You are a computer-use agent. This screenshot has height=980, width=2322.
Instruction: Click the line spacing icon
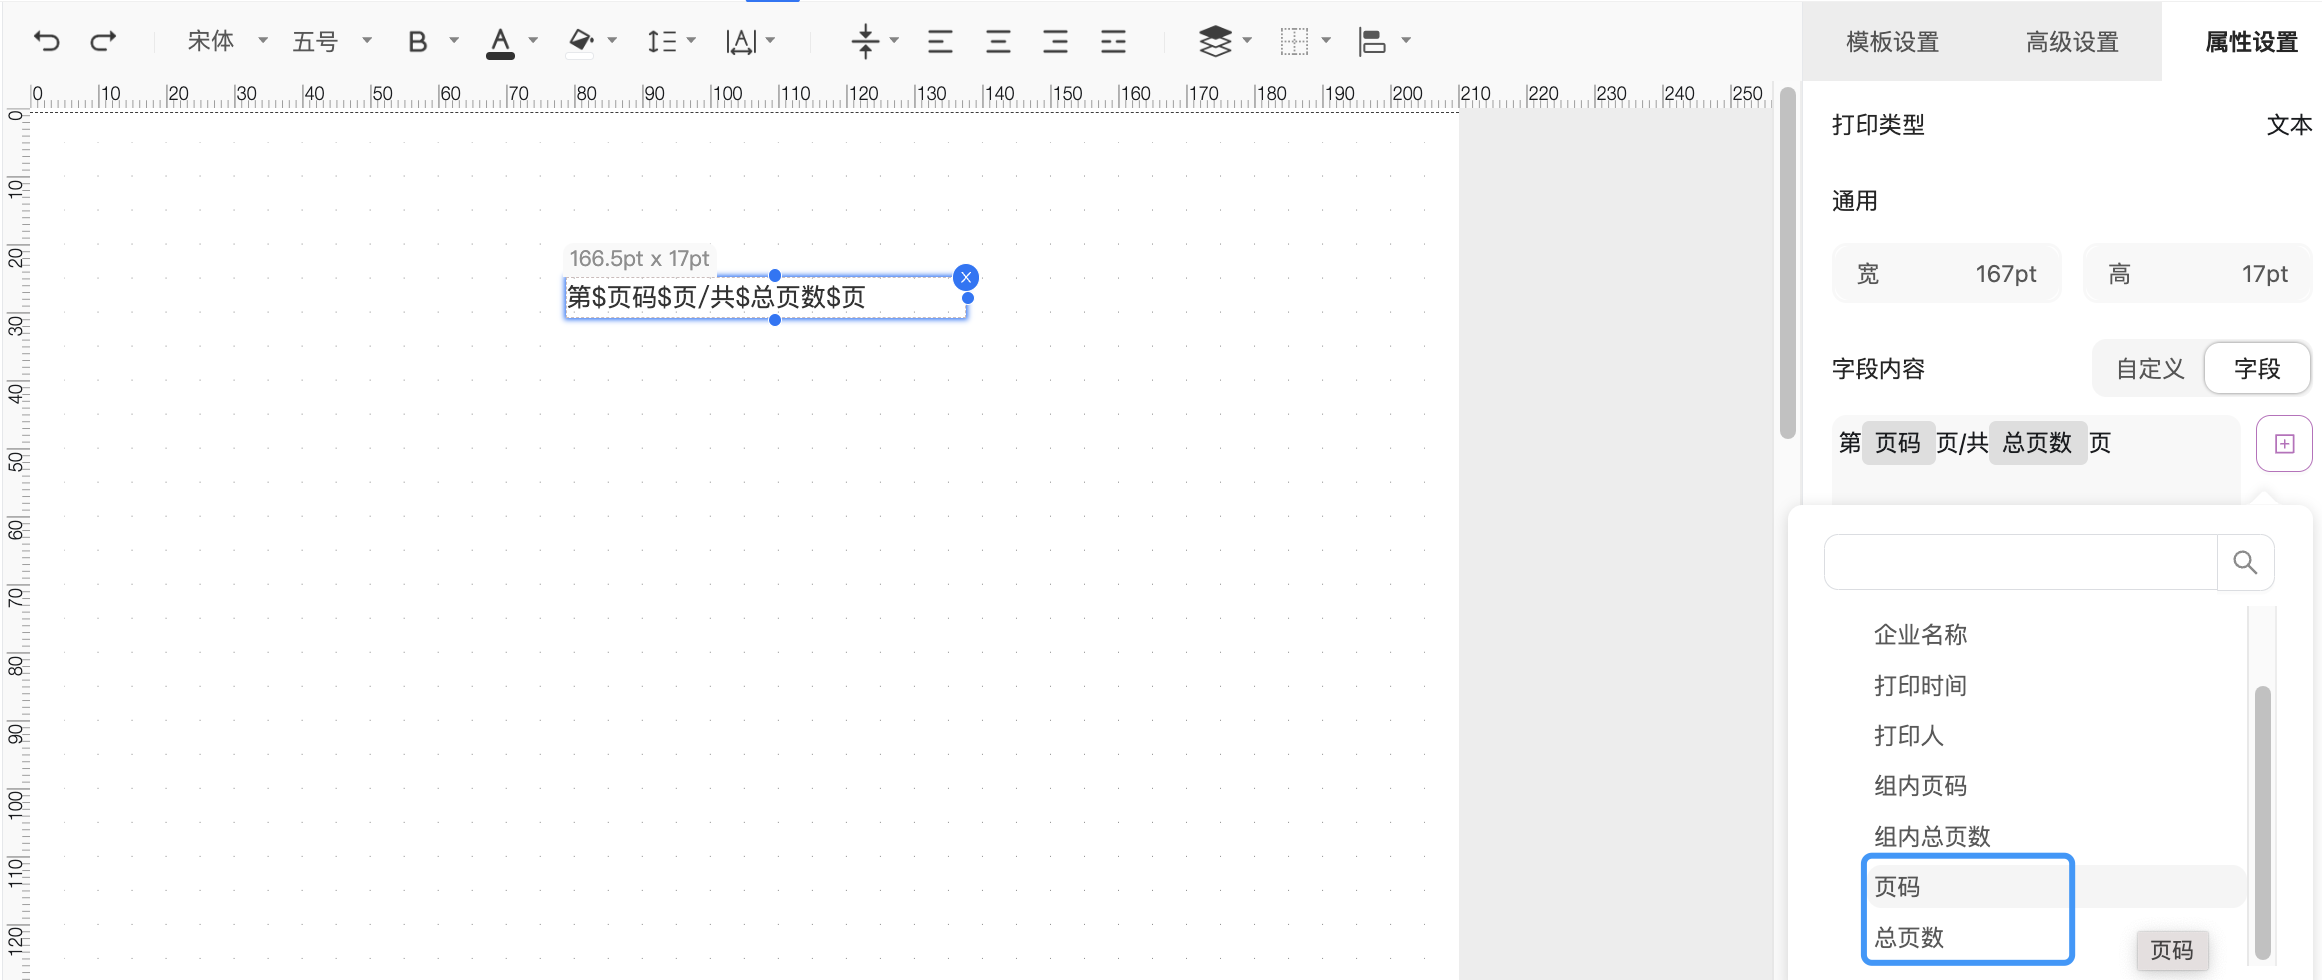[661, 41]
